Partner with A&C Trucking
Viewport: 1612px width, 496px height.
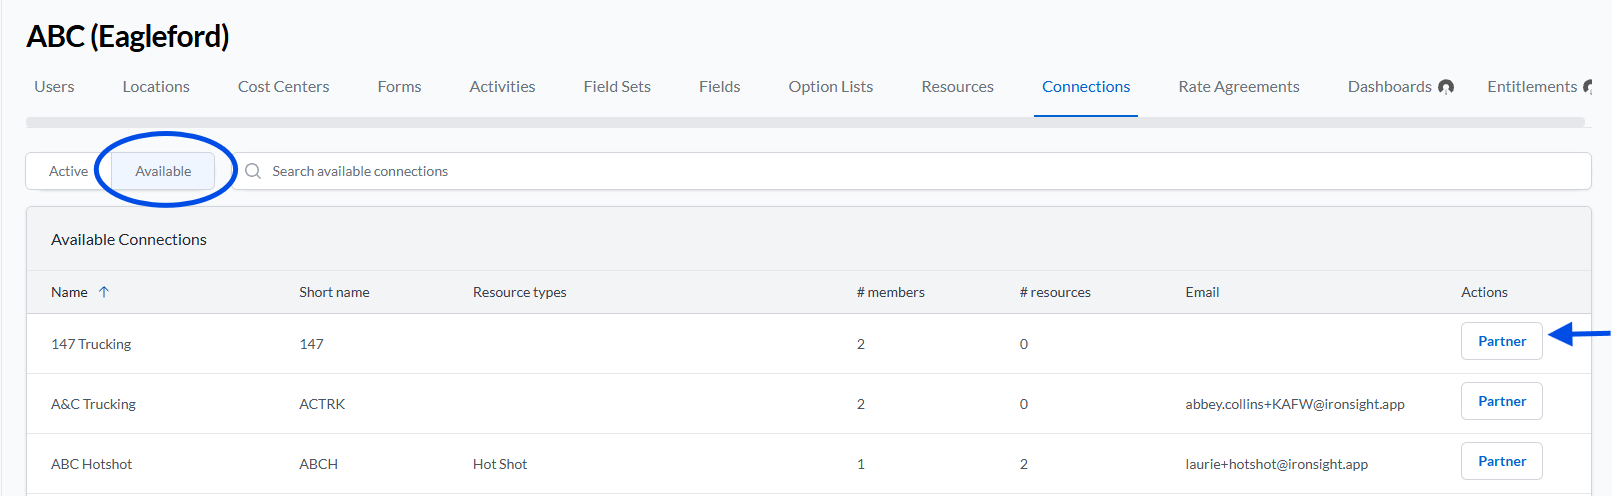1502,401
